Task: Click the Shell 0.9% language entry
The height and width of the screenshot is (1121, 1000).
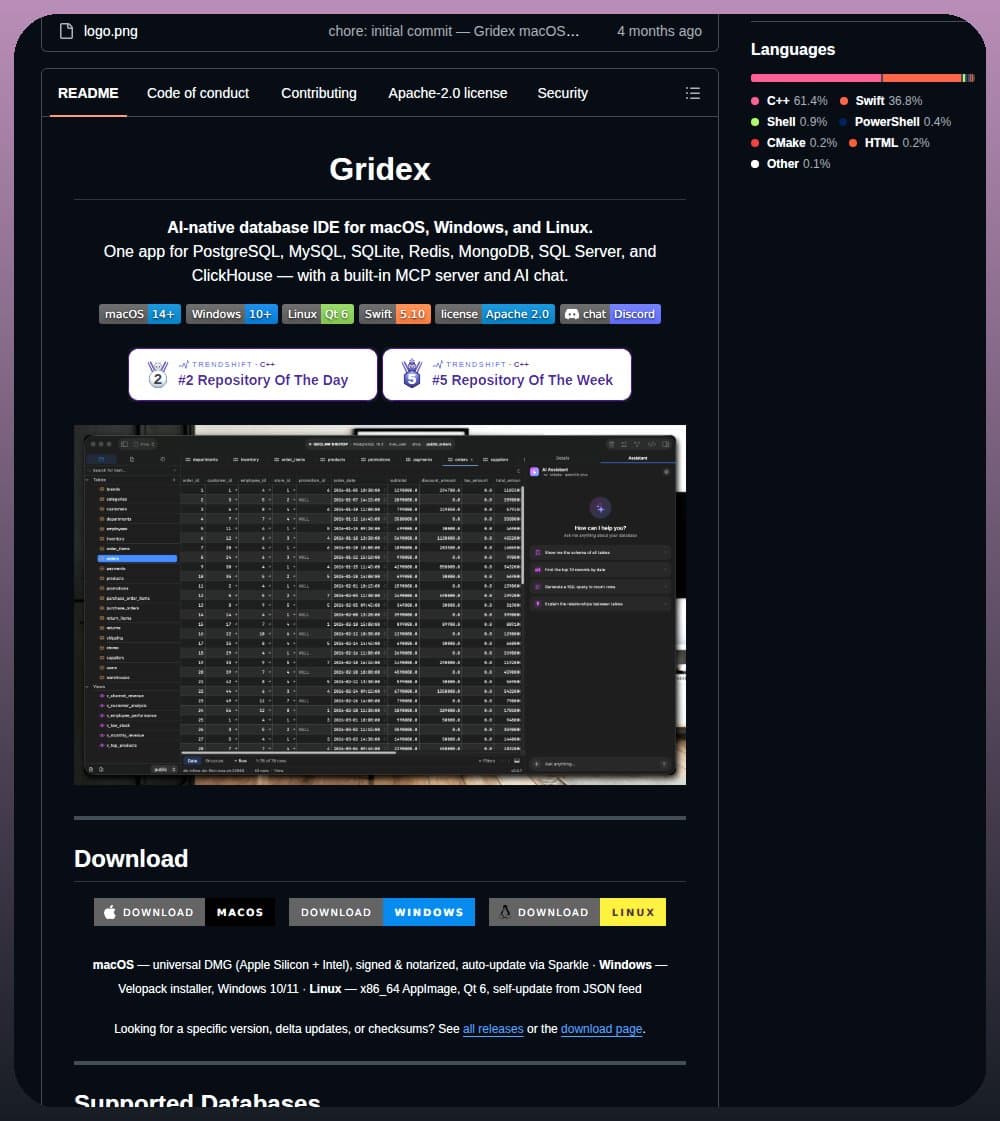Action: click(x=789, y=122)
